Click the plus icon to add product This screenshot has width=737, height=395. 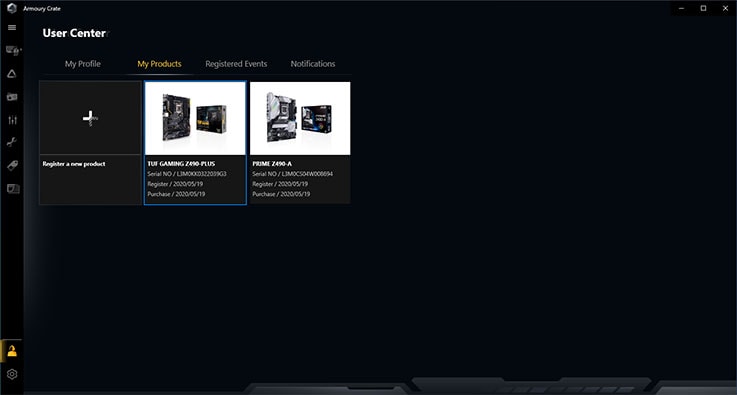(x=90, y=118)
